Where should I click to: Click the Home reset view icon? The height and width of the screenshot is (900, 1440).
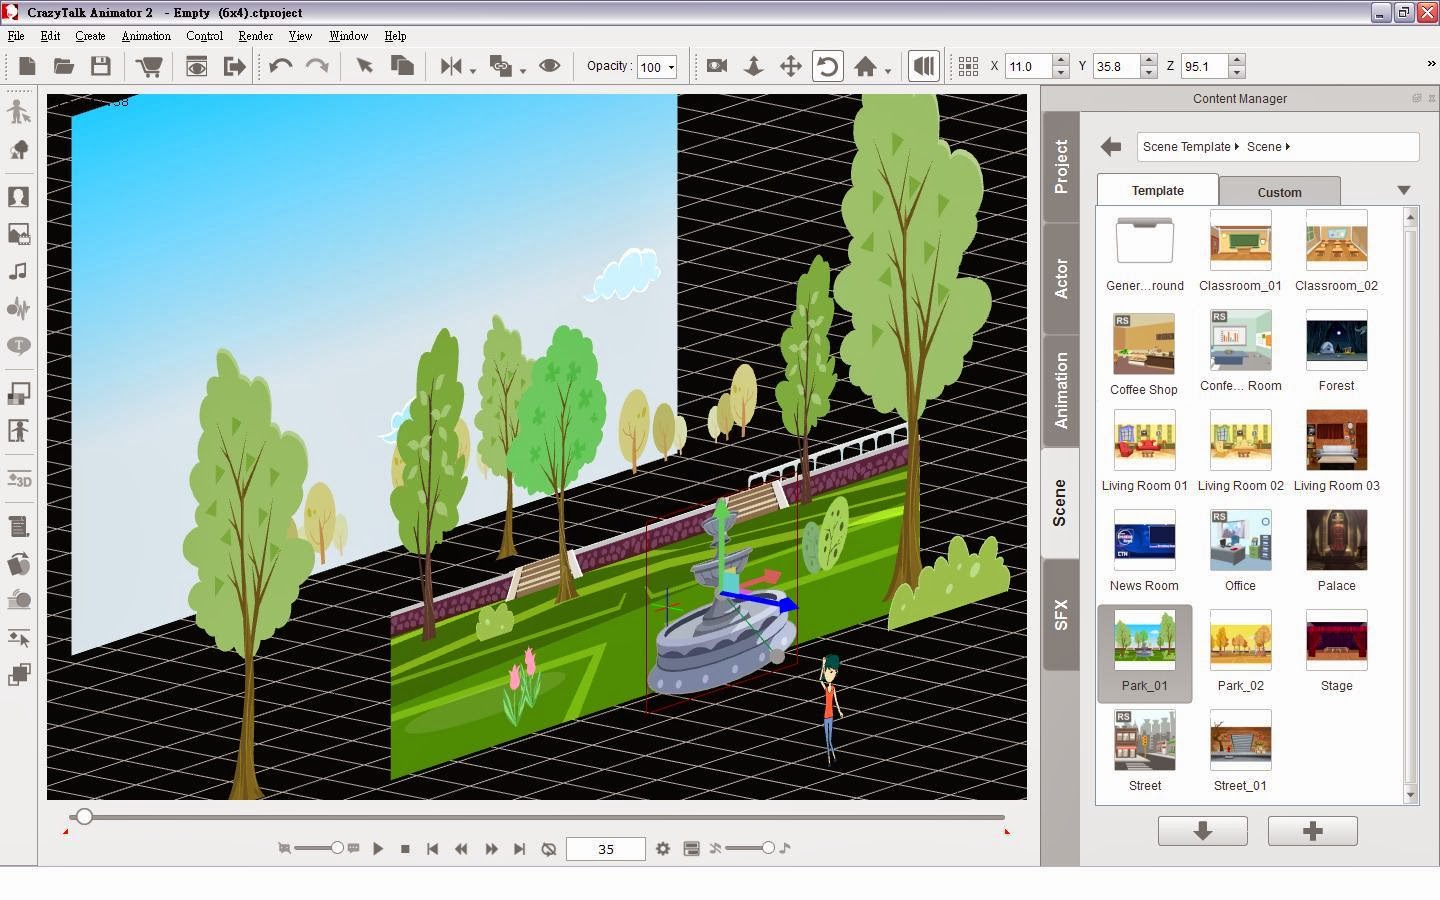[865, 66]
